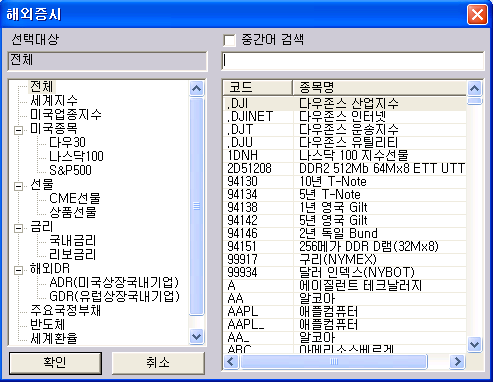
Task: Select 나스닥100 in the tree
Action: point(76,156)
